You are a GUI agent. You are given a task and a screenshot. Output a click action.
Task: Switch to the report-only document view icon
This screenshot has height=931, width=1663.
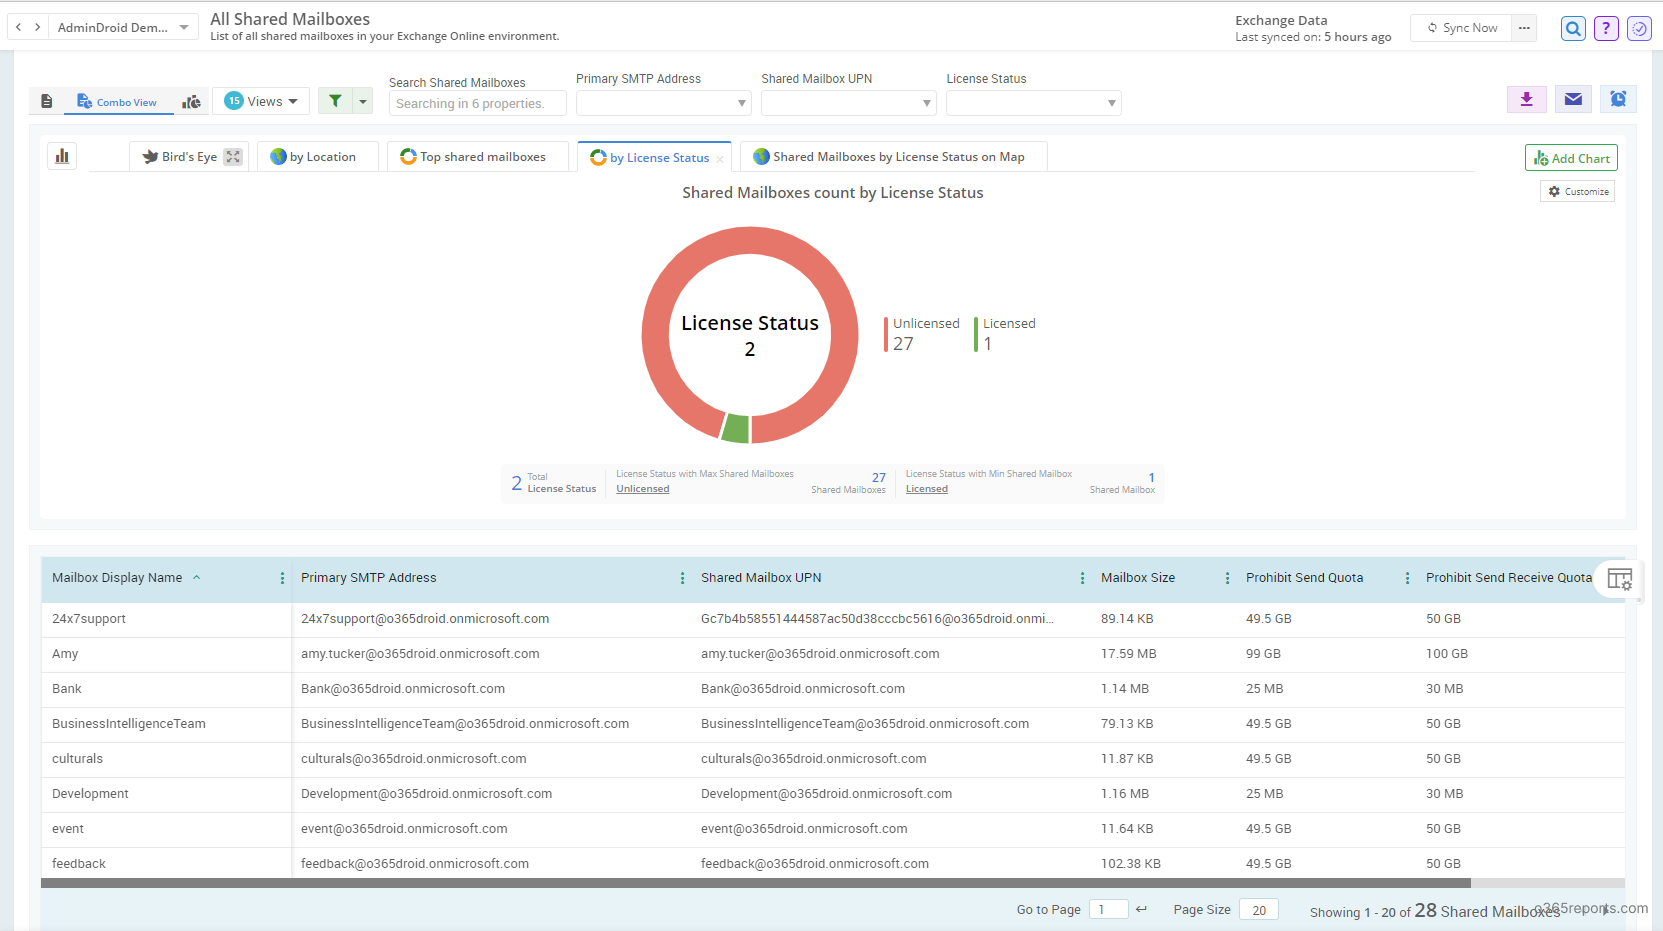(x=47, y=101)
